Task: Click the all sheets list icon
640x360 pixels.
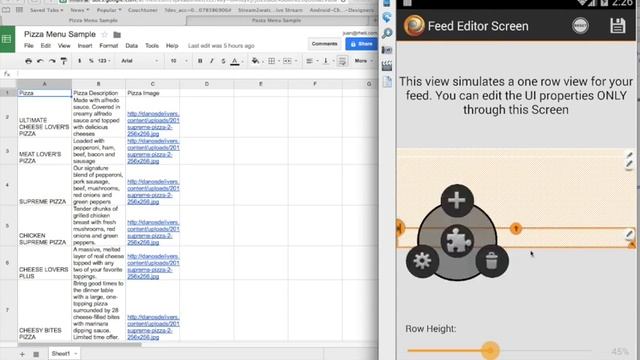Action: (x=36, y=354)
